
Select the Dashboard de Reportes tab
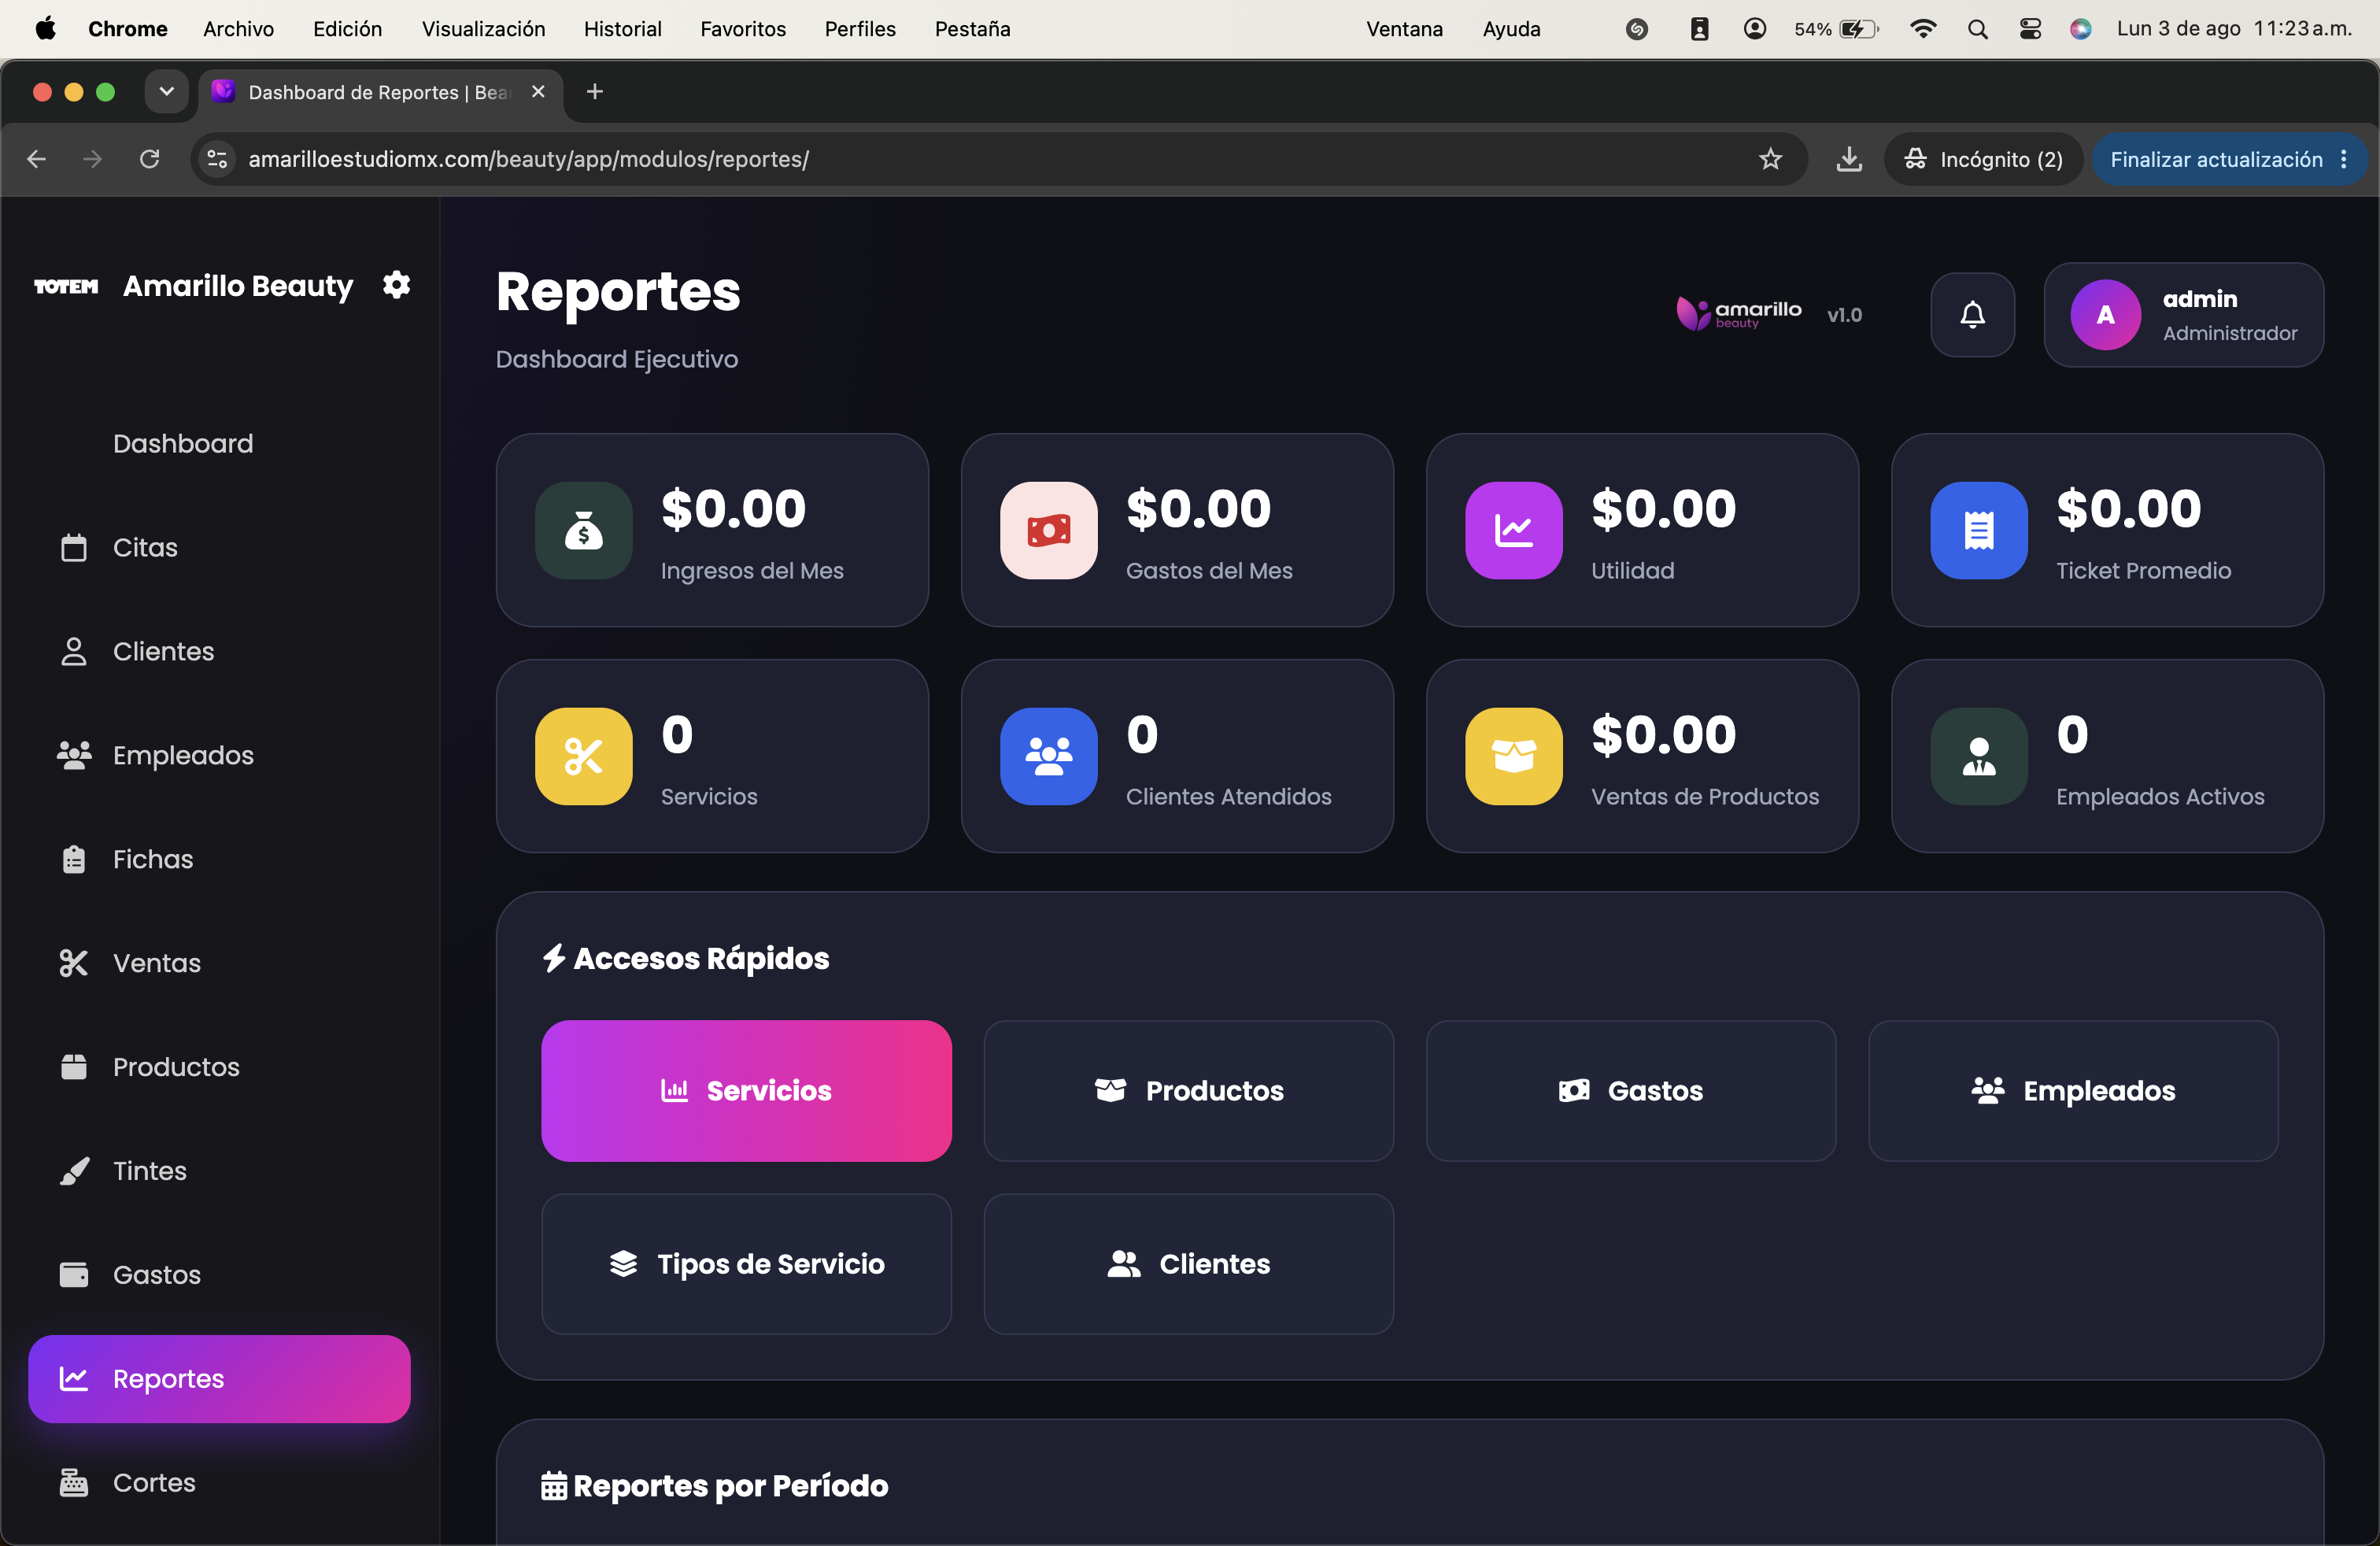(x=380, y=92)
